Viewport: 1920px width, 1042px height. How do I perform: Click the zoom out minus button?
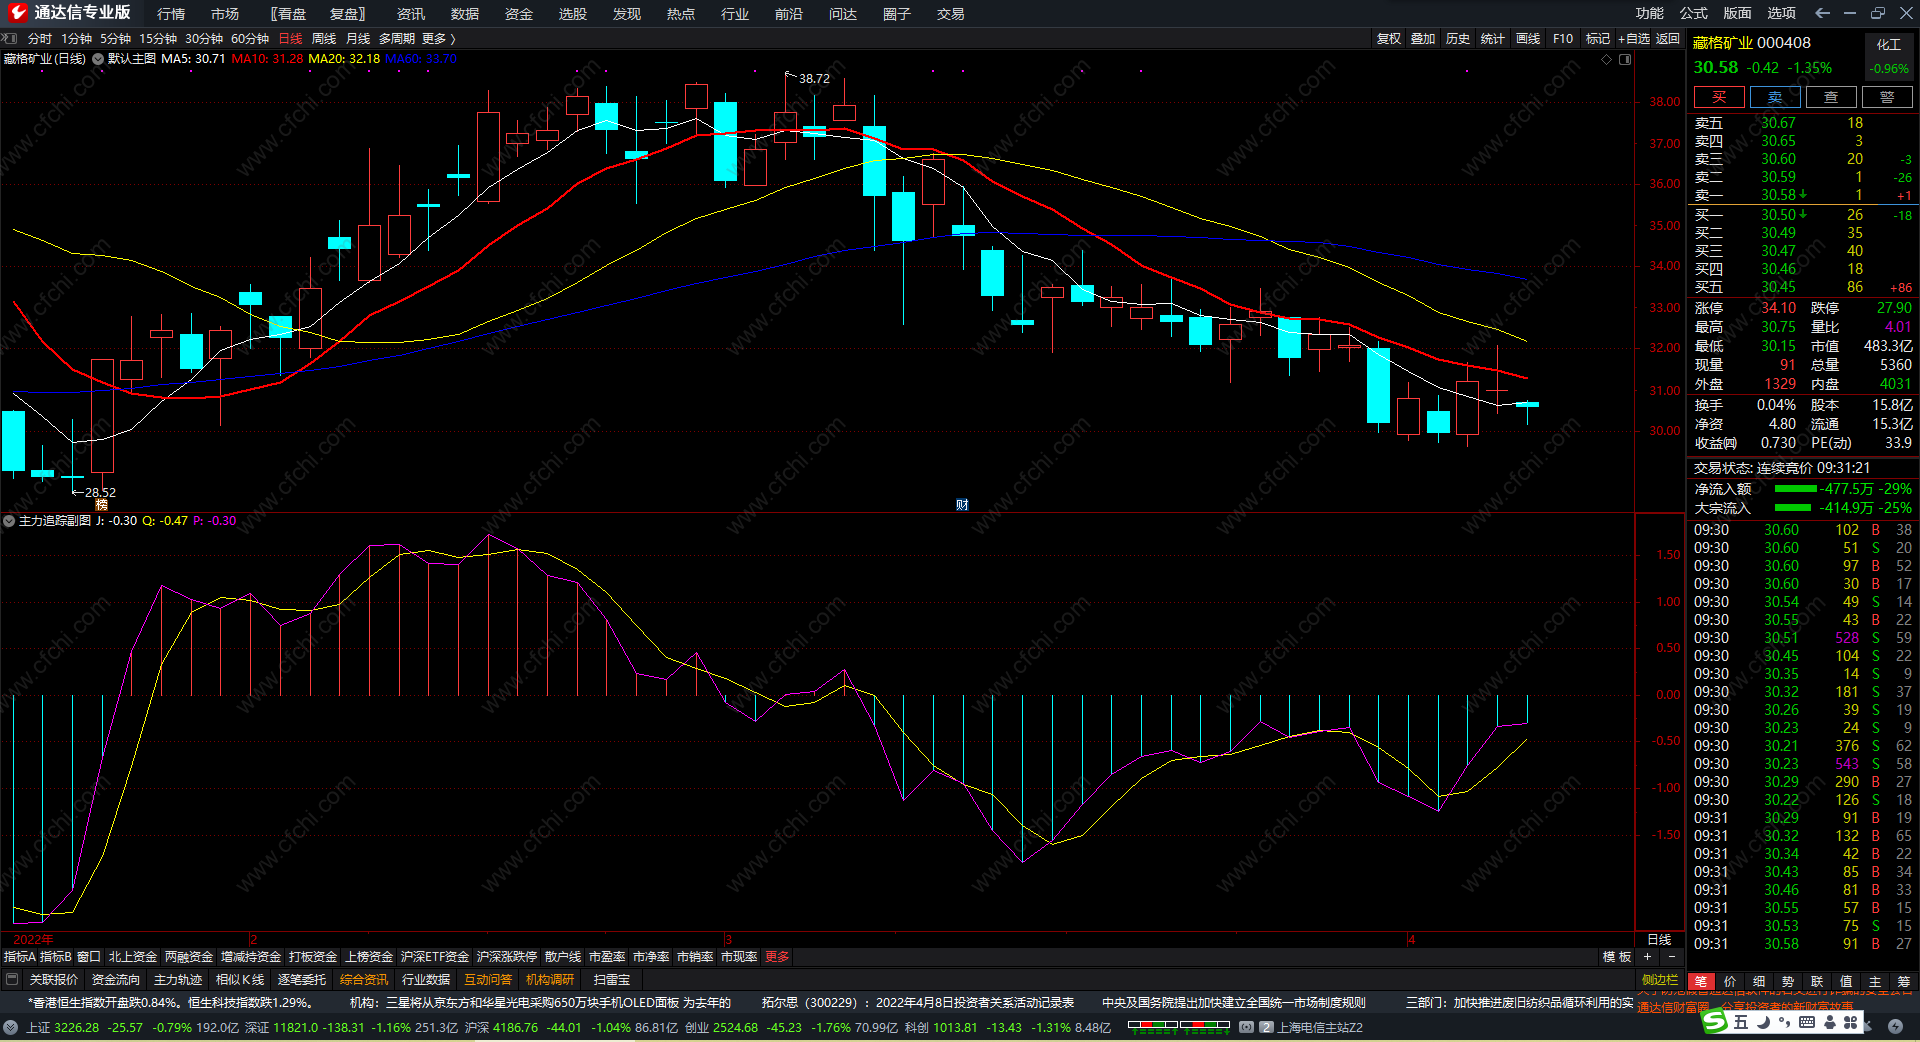tap(1671, 957)
